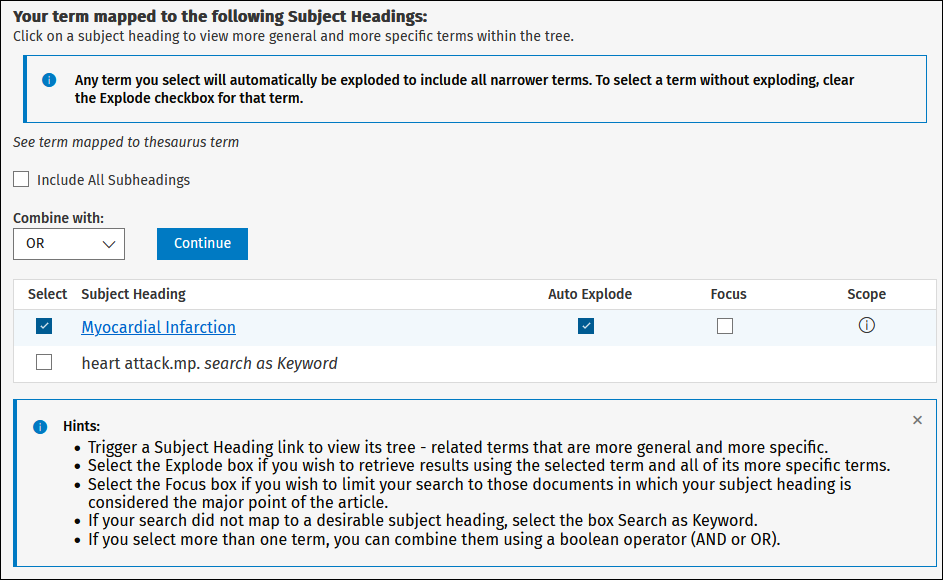Click heart attack.mp search as Keyword text
Screen dimensions: 943x580
pyautogui.click(x=209, y=363)
